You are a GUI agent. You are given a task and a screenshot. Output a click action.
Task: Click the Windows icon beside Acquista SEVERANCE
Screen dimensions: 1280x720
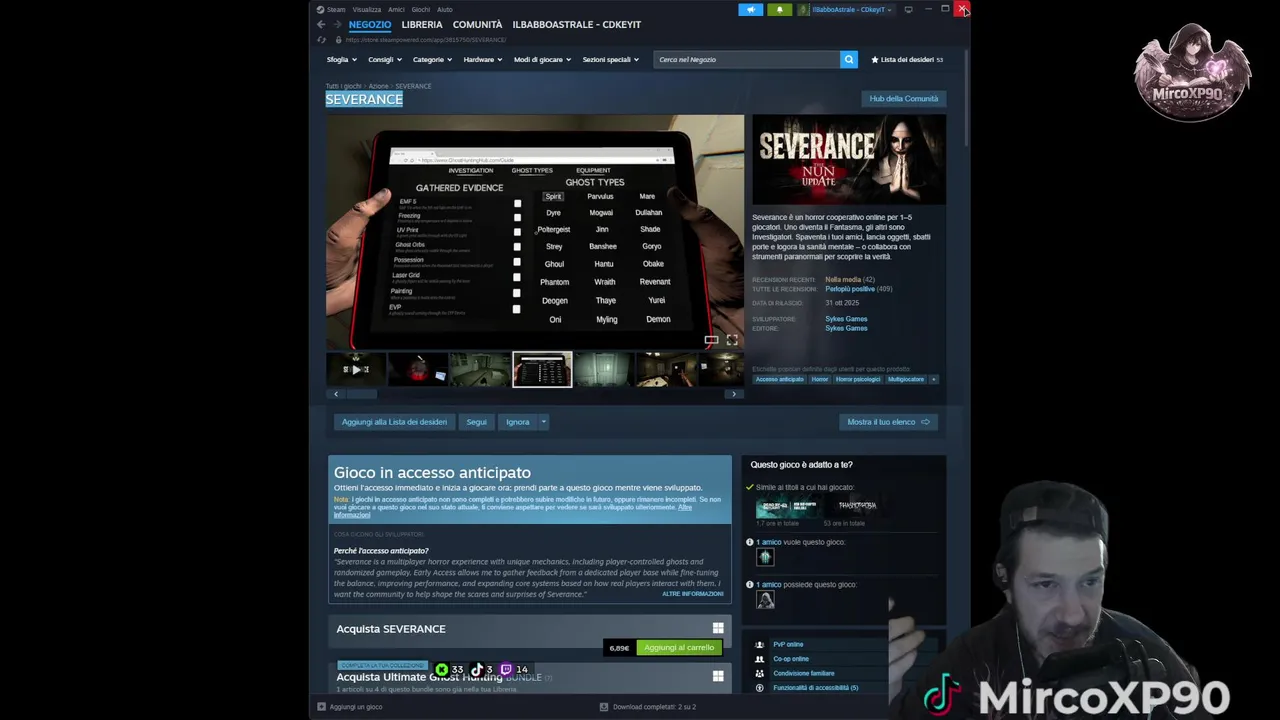click(x=718, y=629)
